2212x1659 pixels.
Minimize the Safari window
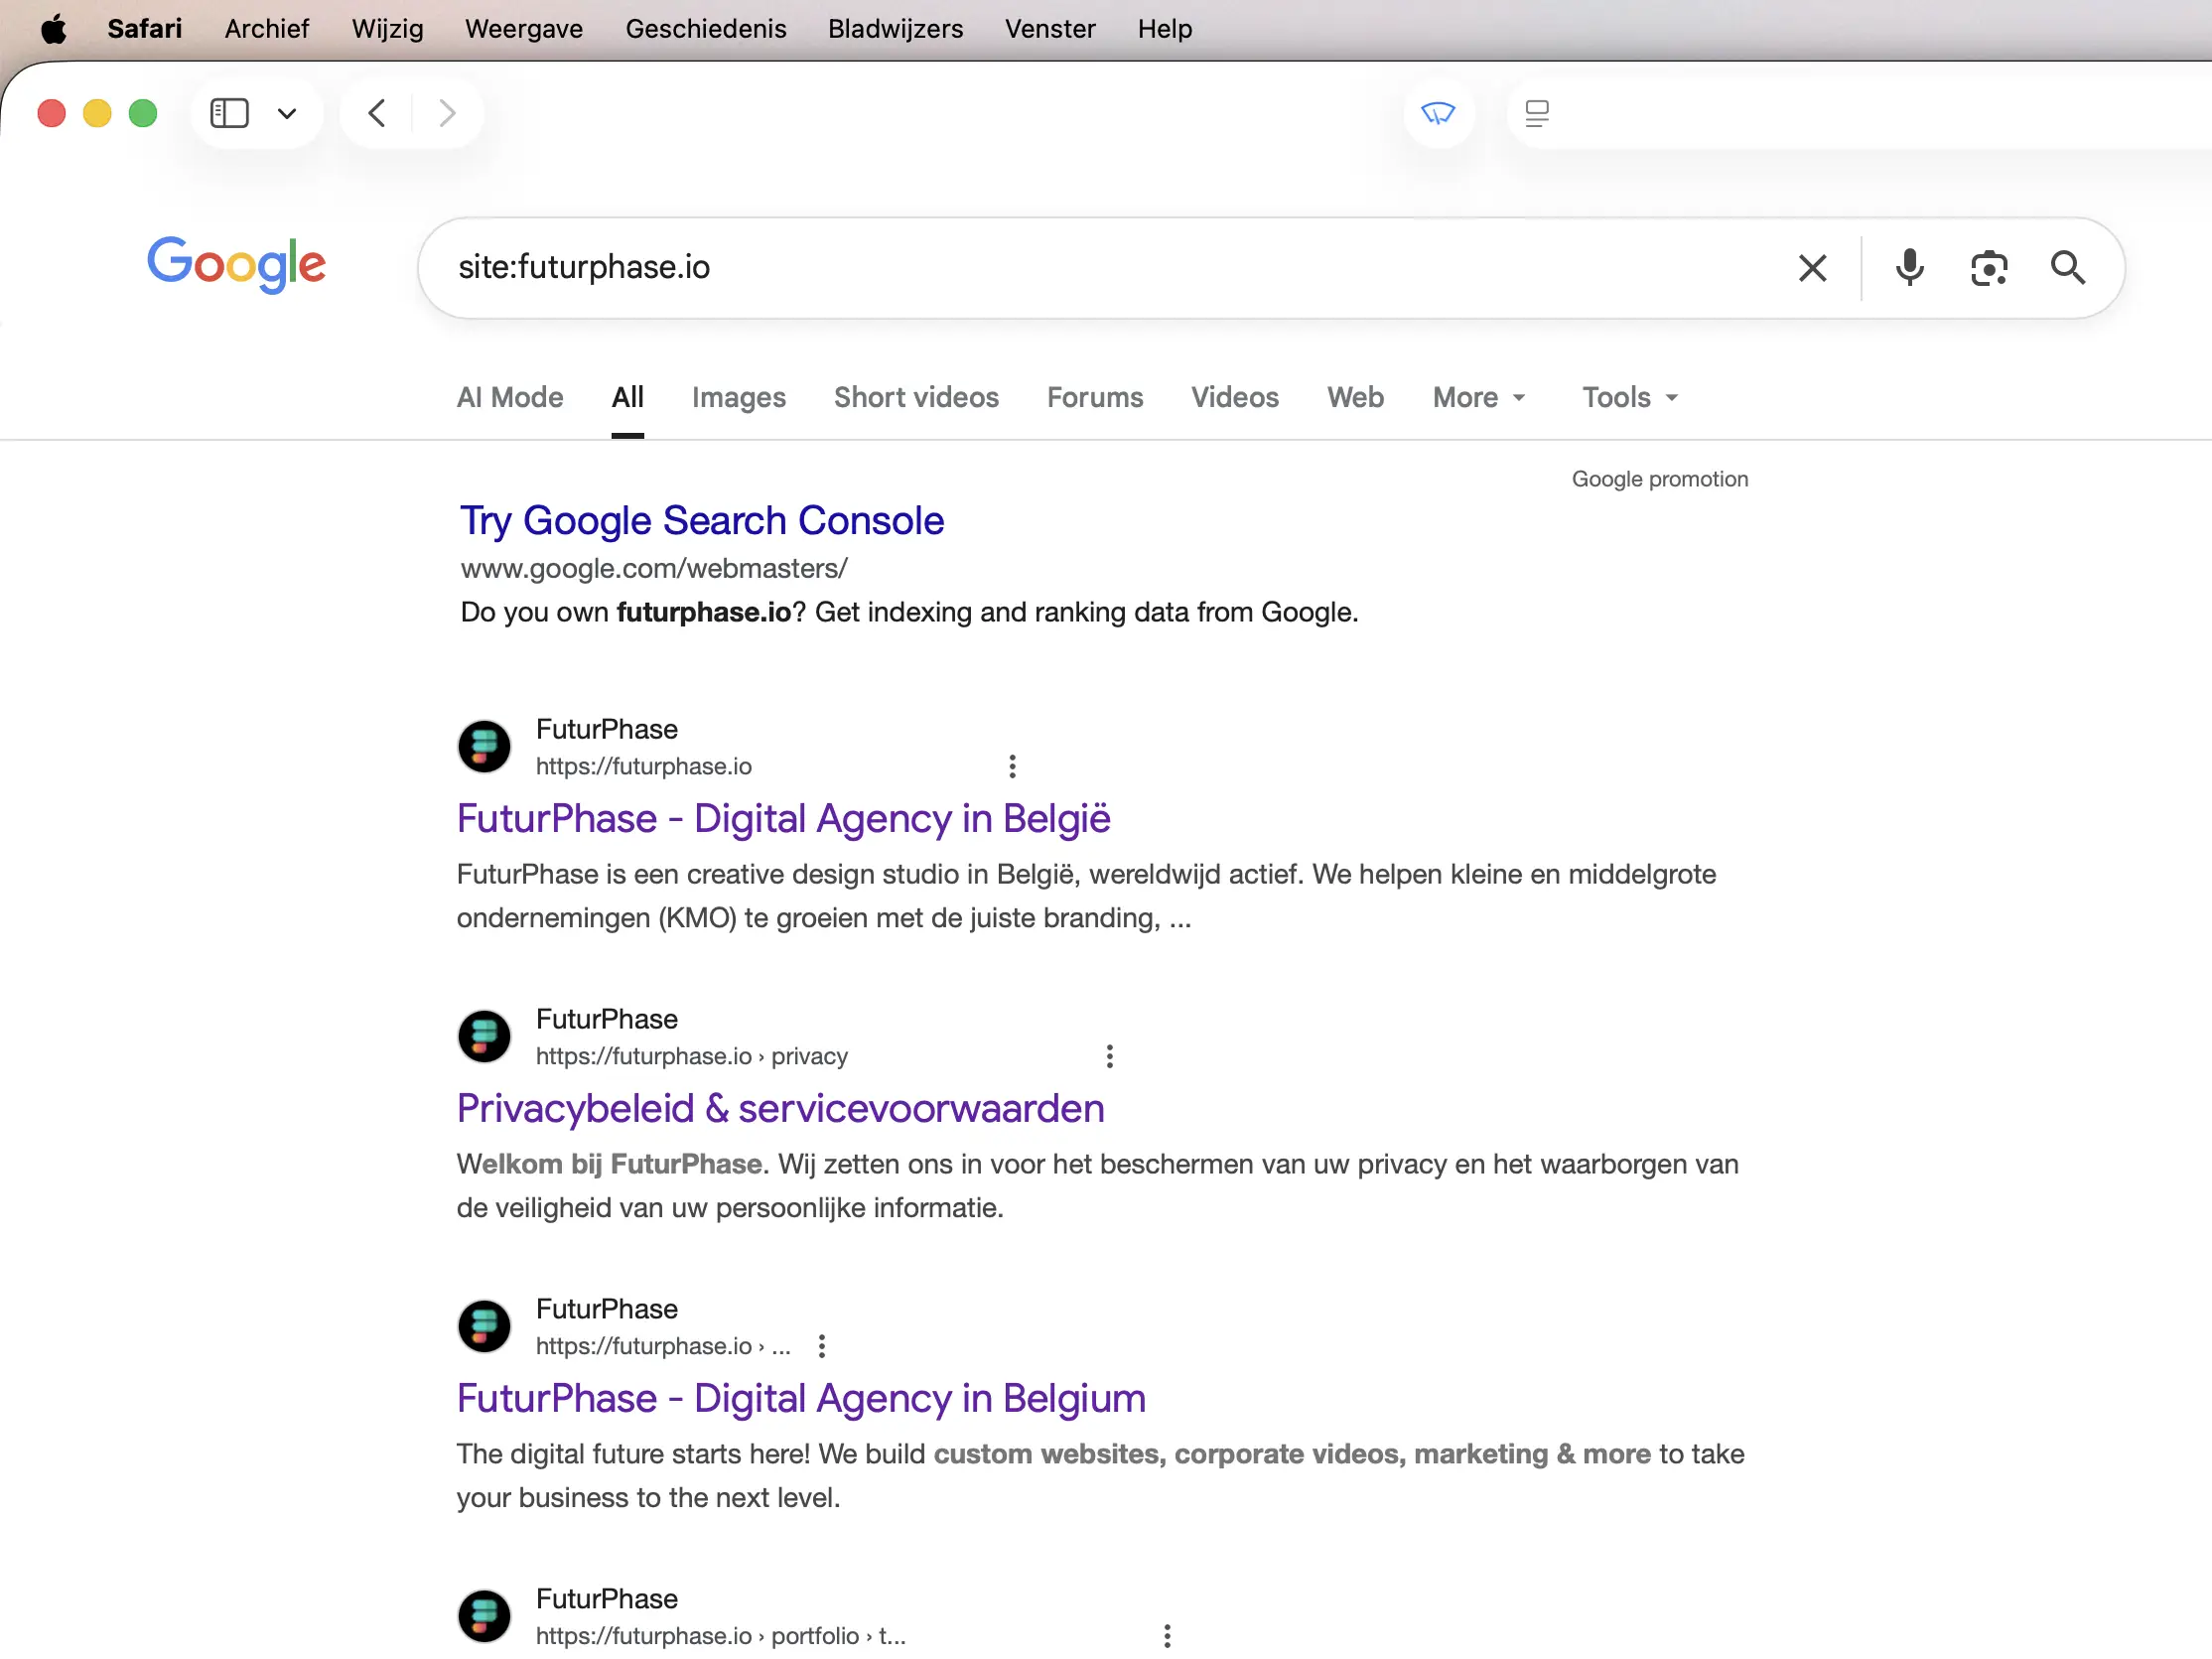pos(97,113)
